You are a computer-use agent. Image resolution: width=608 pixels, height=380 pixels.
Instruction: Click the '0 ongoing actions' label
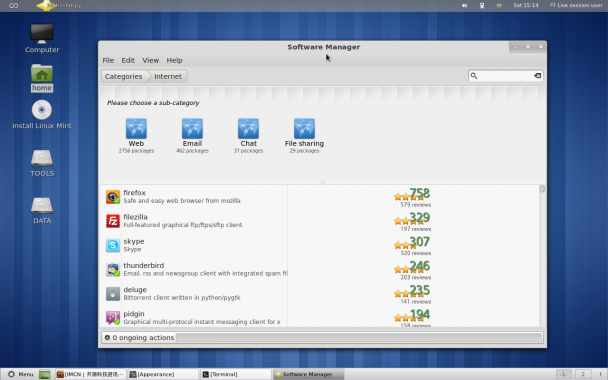coord(143,338)
